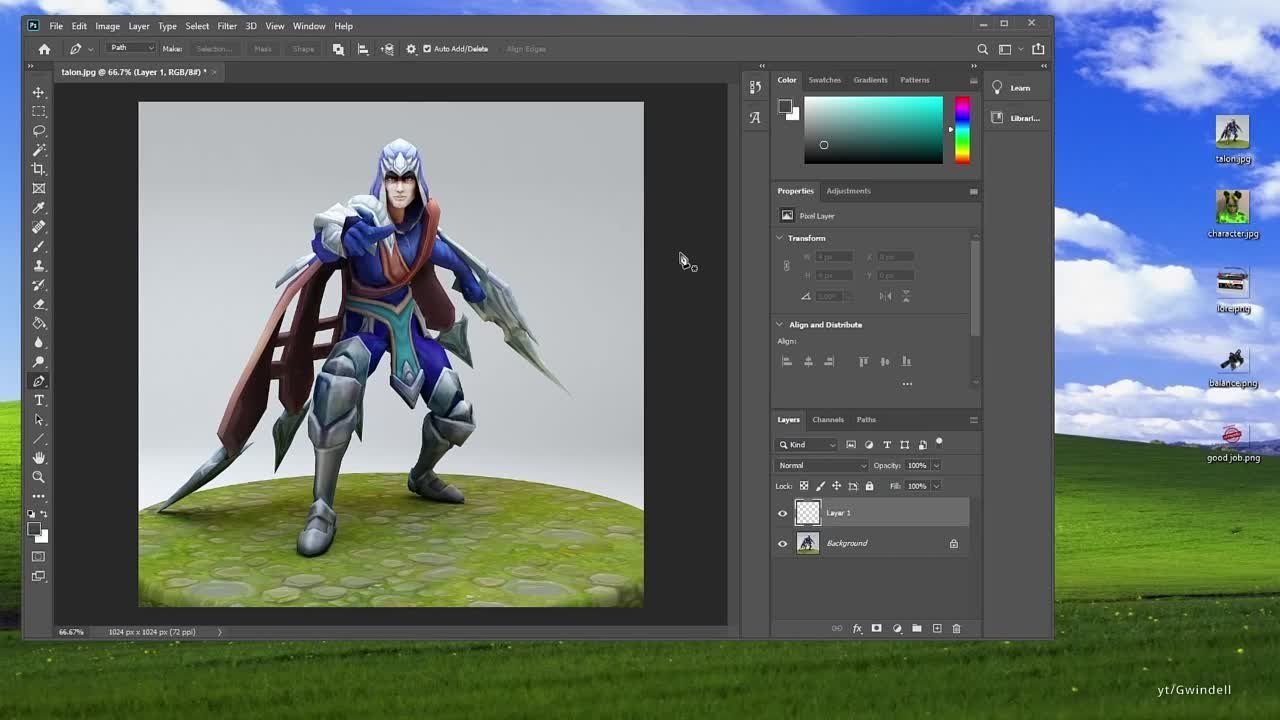Select the Horizontal Type tool

tap(39, 400)
